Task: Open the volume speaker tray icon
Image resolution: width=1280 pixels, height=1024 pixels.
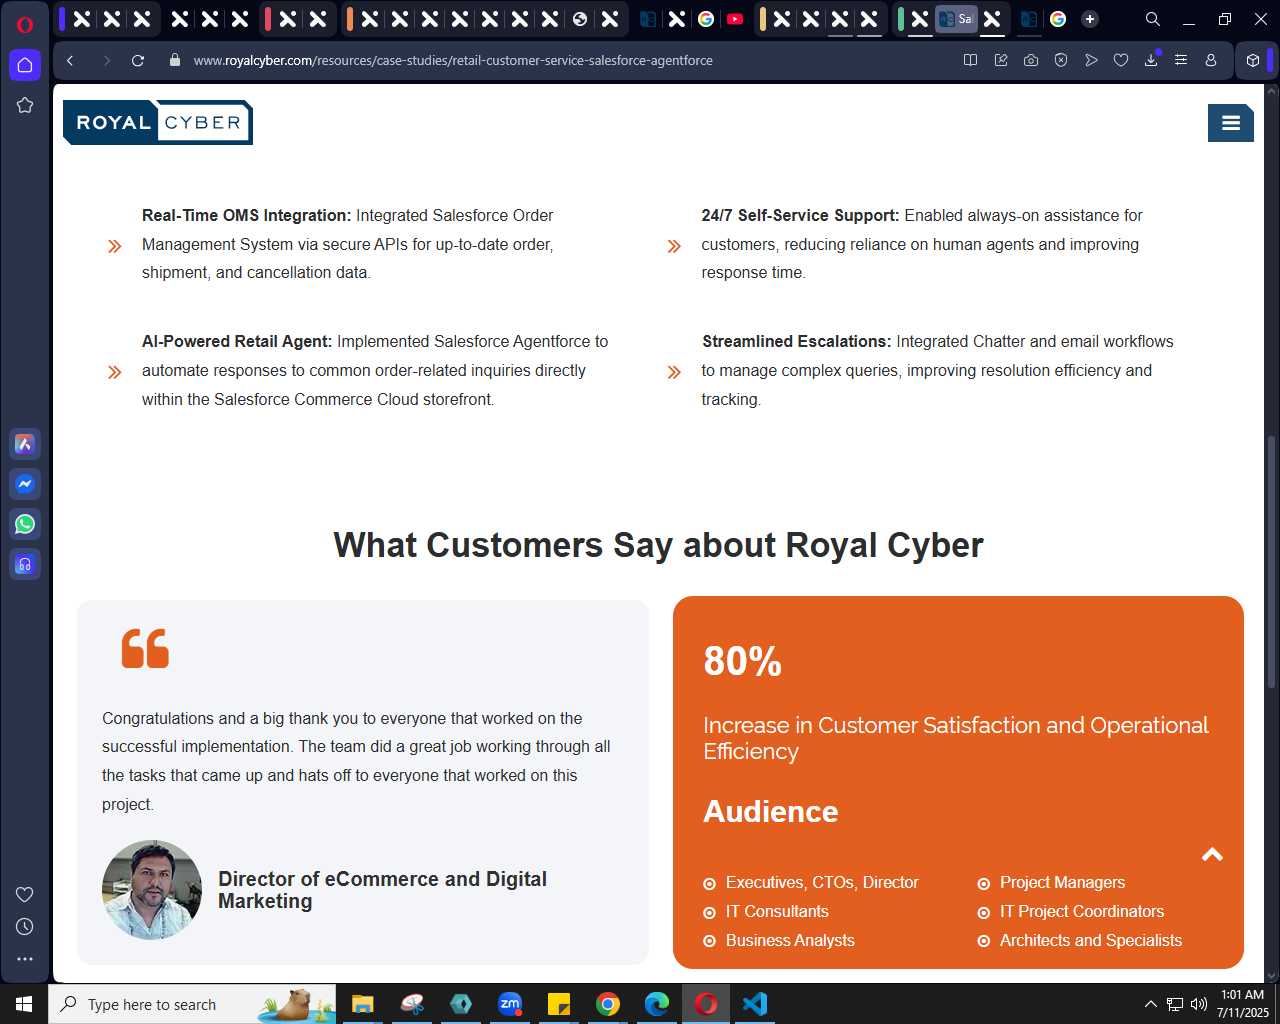Action: [1198, 1004]
